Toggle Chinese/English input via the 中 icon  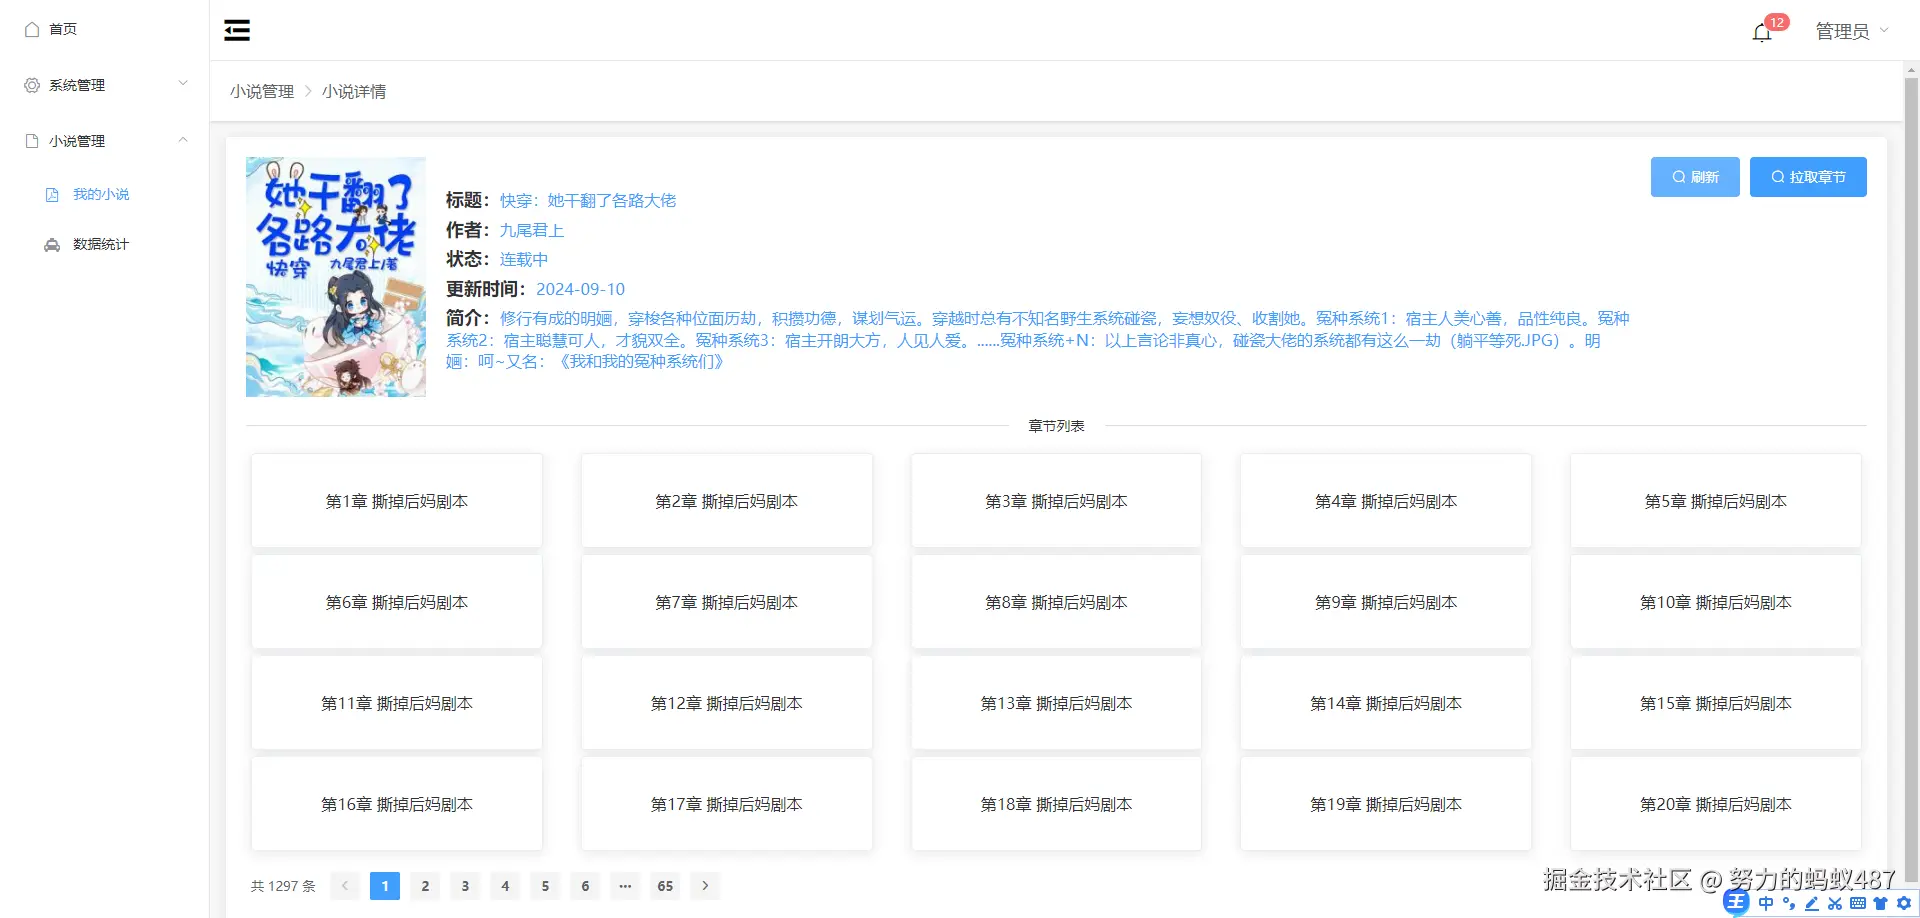point(1766,903)
